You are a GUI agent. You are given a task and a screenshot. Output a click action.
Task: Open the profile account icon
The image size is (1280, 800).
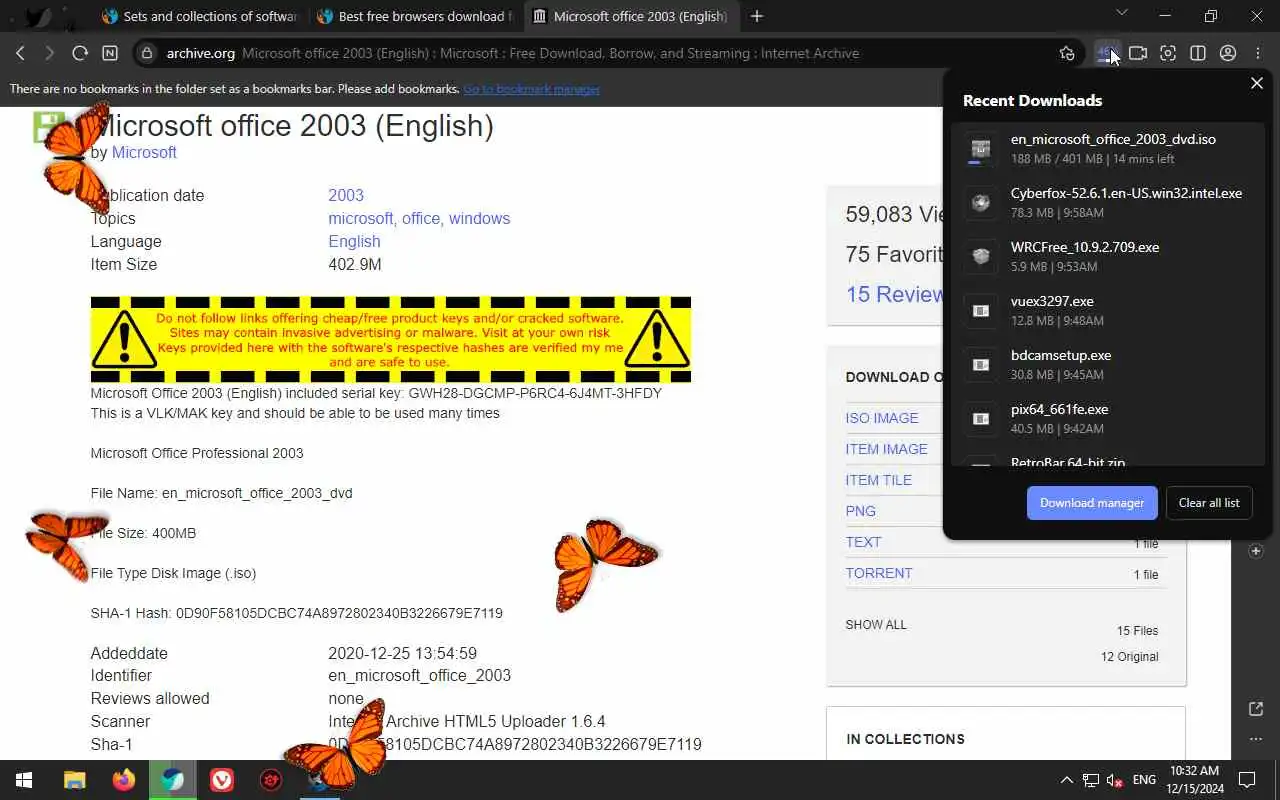pyautogui.click(x=1228, y=53)
